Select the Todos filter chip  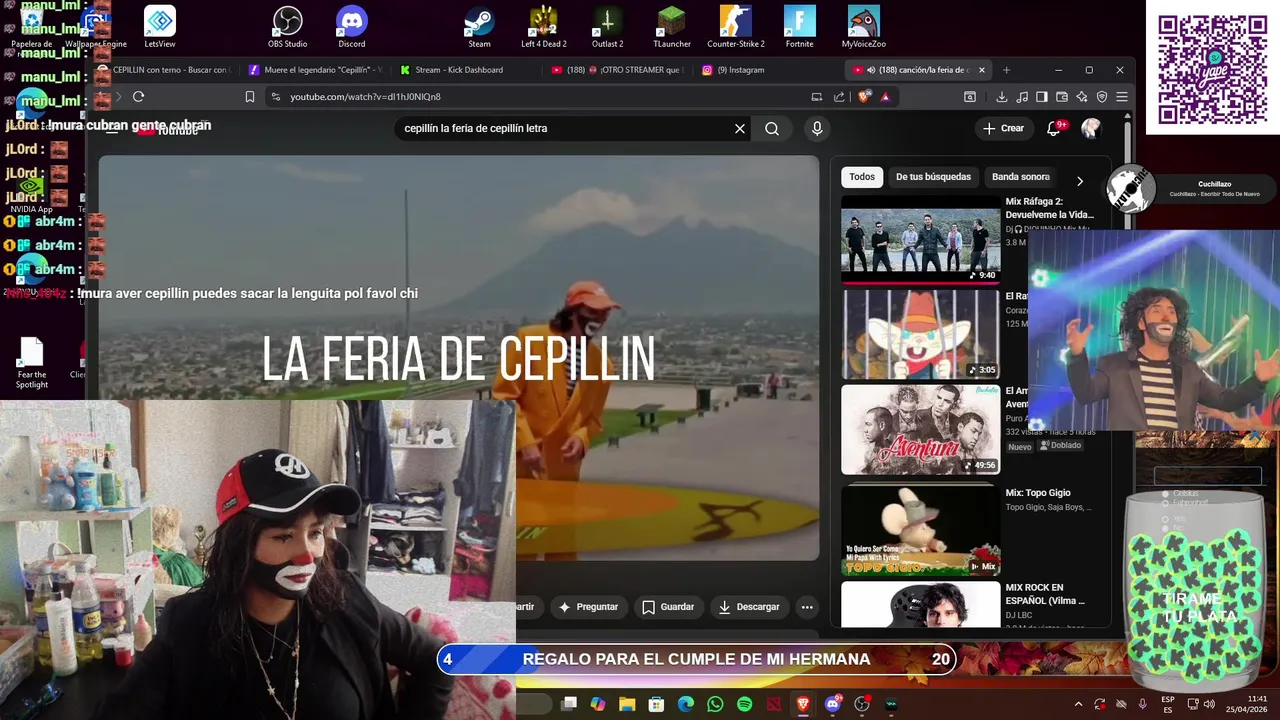(862, 177)
